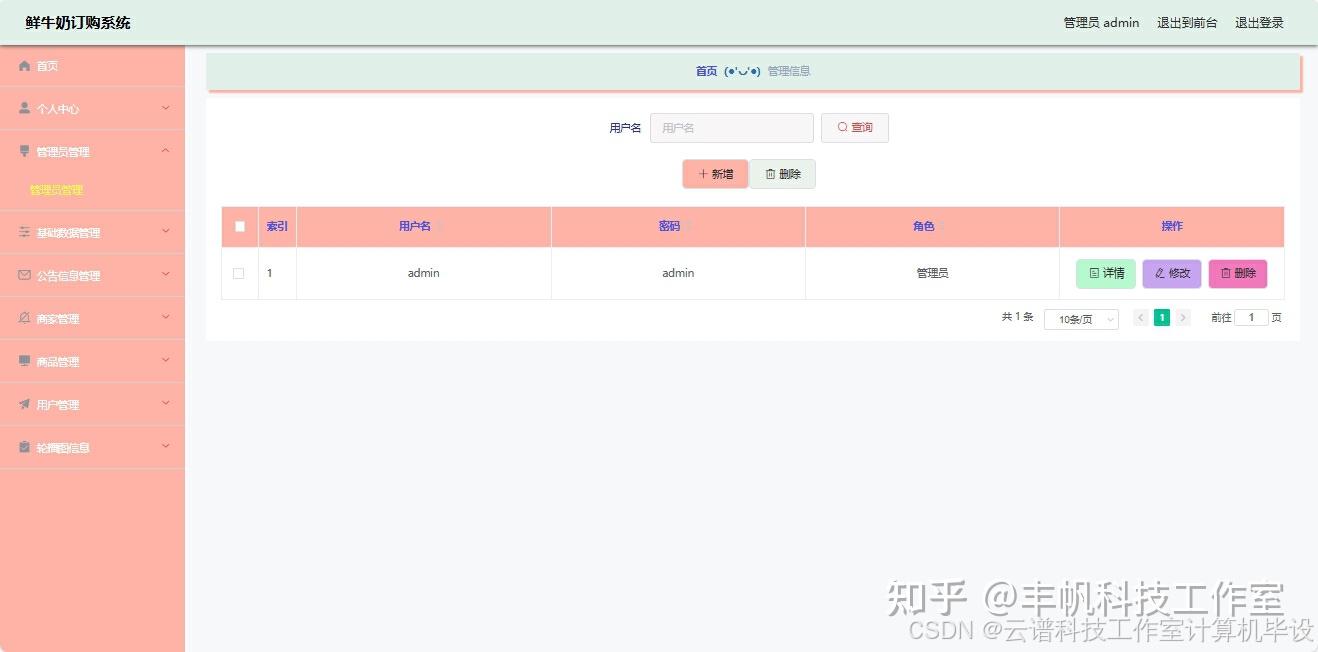Click 退出登录 in the top bar
The width and height of the screenshot is (1318, 652).
[x=1259, y=22]
